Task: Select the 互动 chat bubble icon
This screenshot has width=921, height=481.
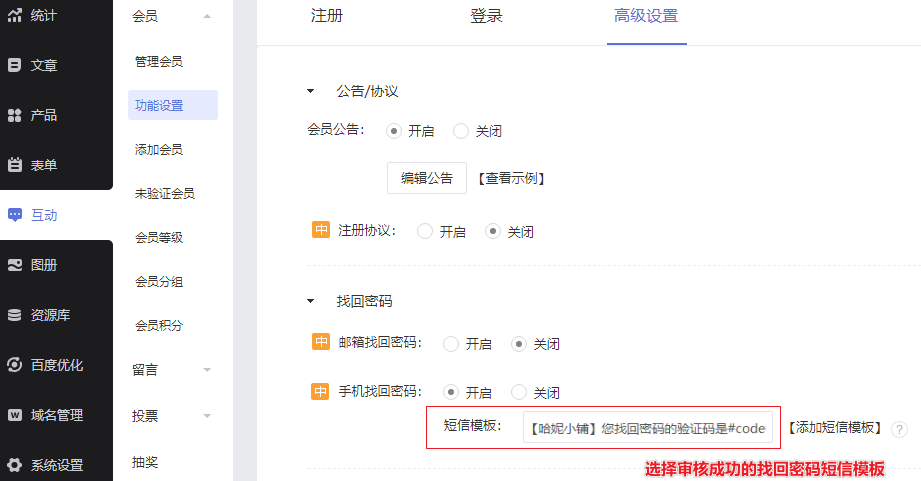Action: pyautogui.click(x=15, y=215)
